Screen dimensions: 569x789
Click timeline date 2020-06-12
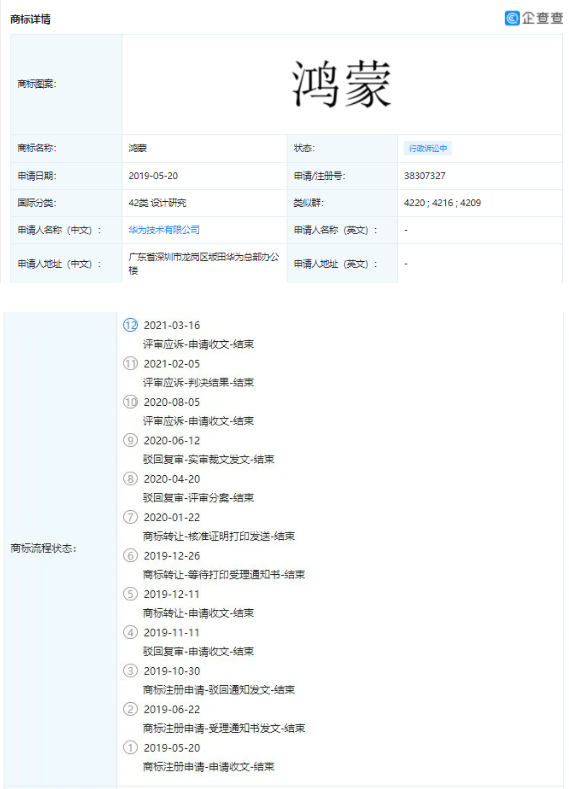coord(172,441)
